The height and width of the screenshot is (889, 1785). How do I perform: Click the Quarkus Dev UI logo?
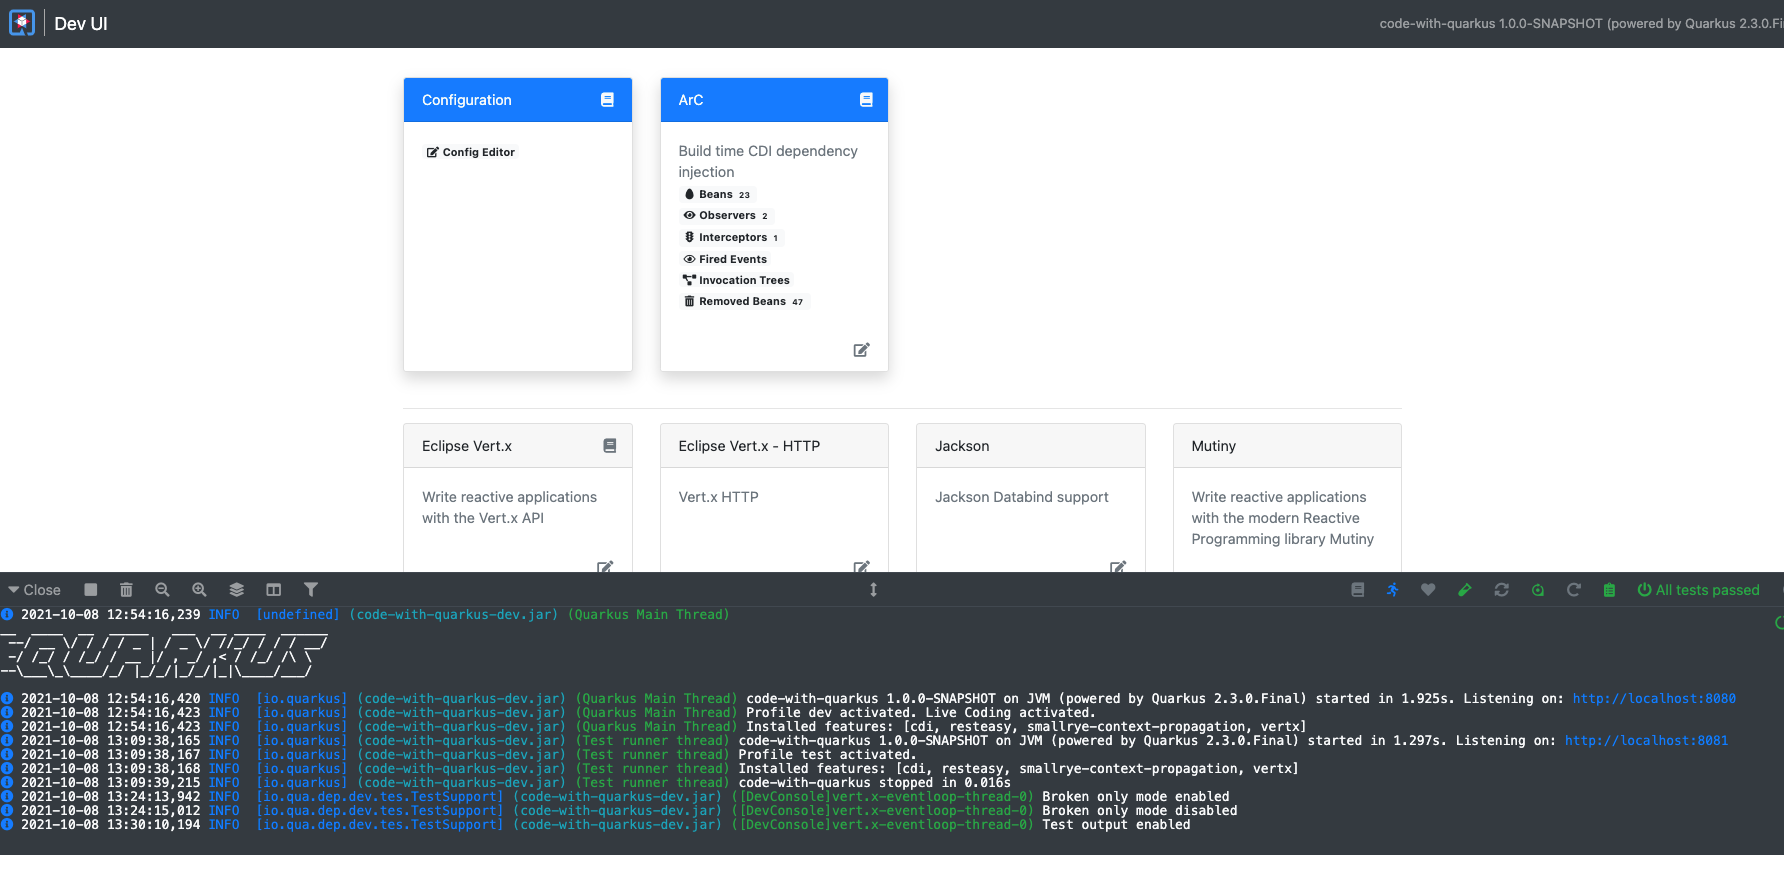click(x=22, y=23)
